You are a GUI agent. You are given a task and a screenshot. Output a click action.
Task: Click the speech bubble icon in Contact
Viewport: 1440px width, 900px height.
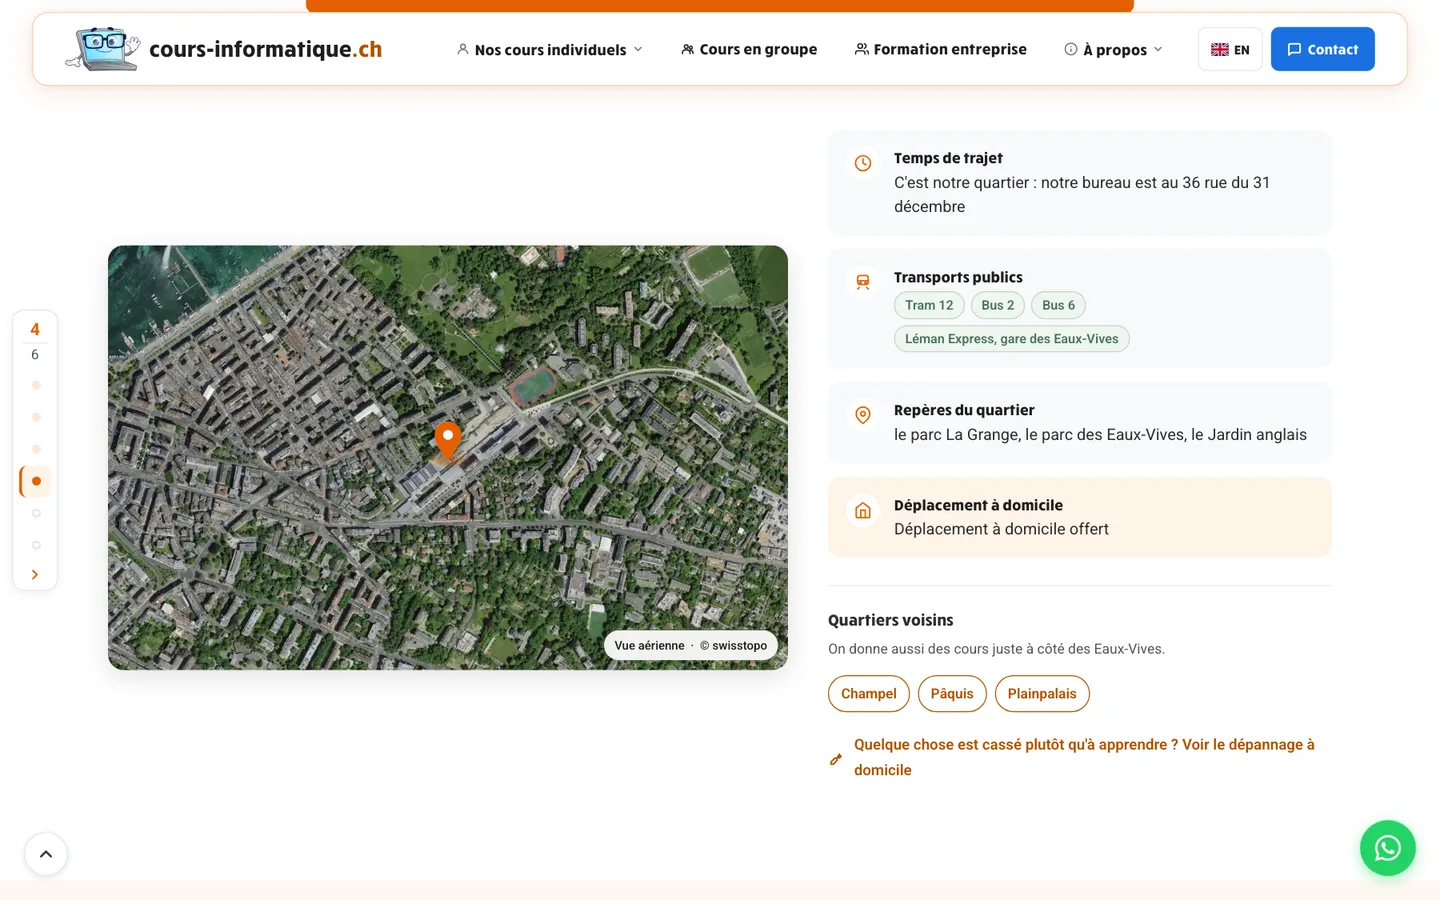(x=1294, y=49)
